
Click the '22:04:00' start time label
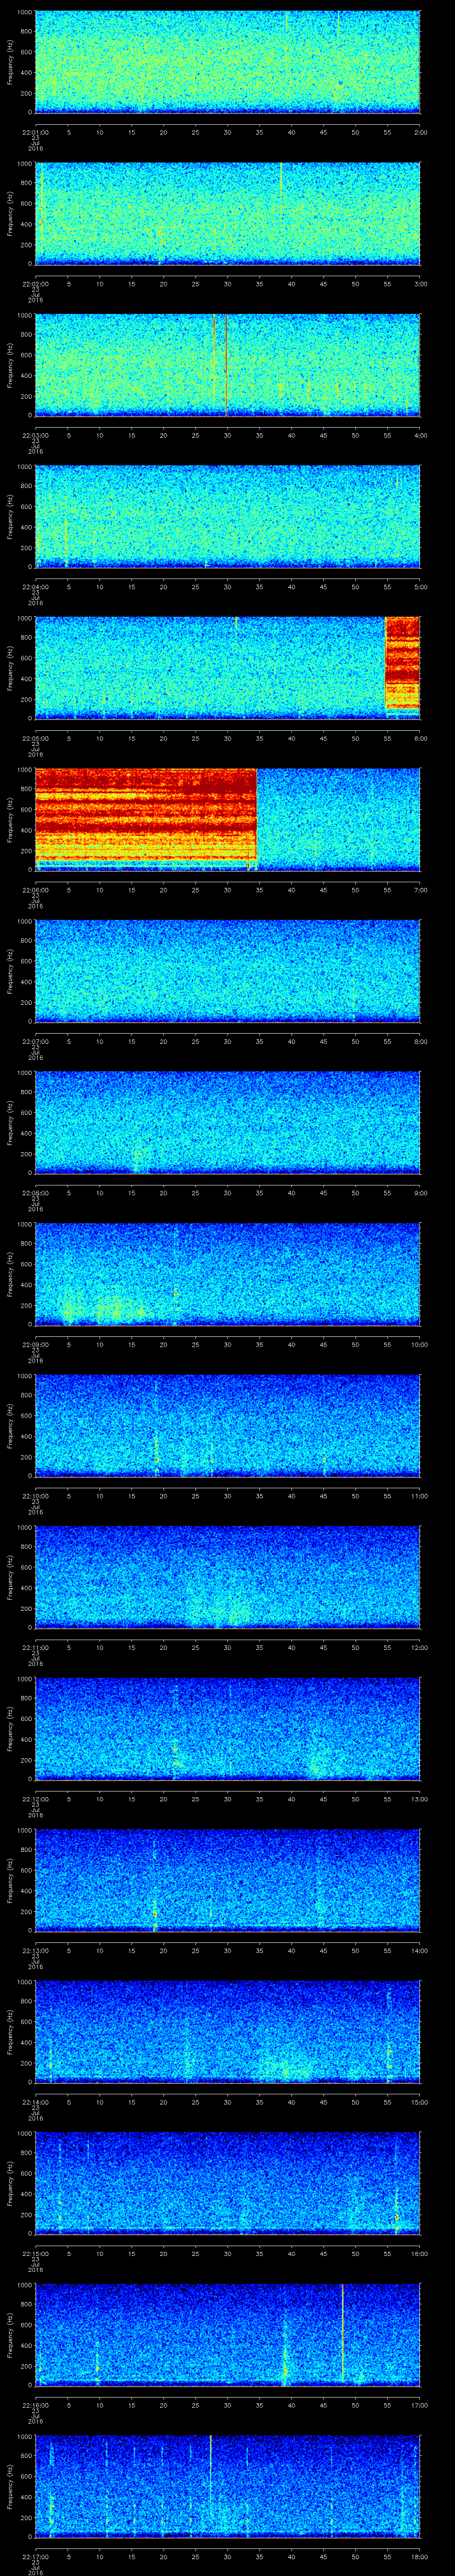point(35,587)
